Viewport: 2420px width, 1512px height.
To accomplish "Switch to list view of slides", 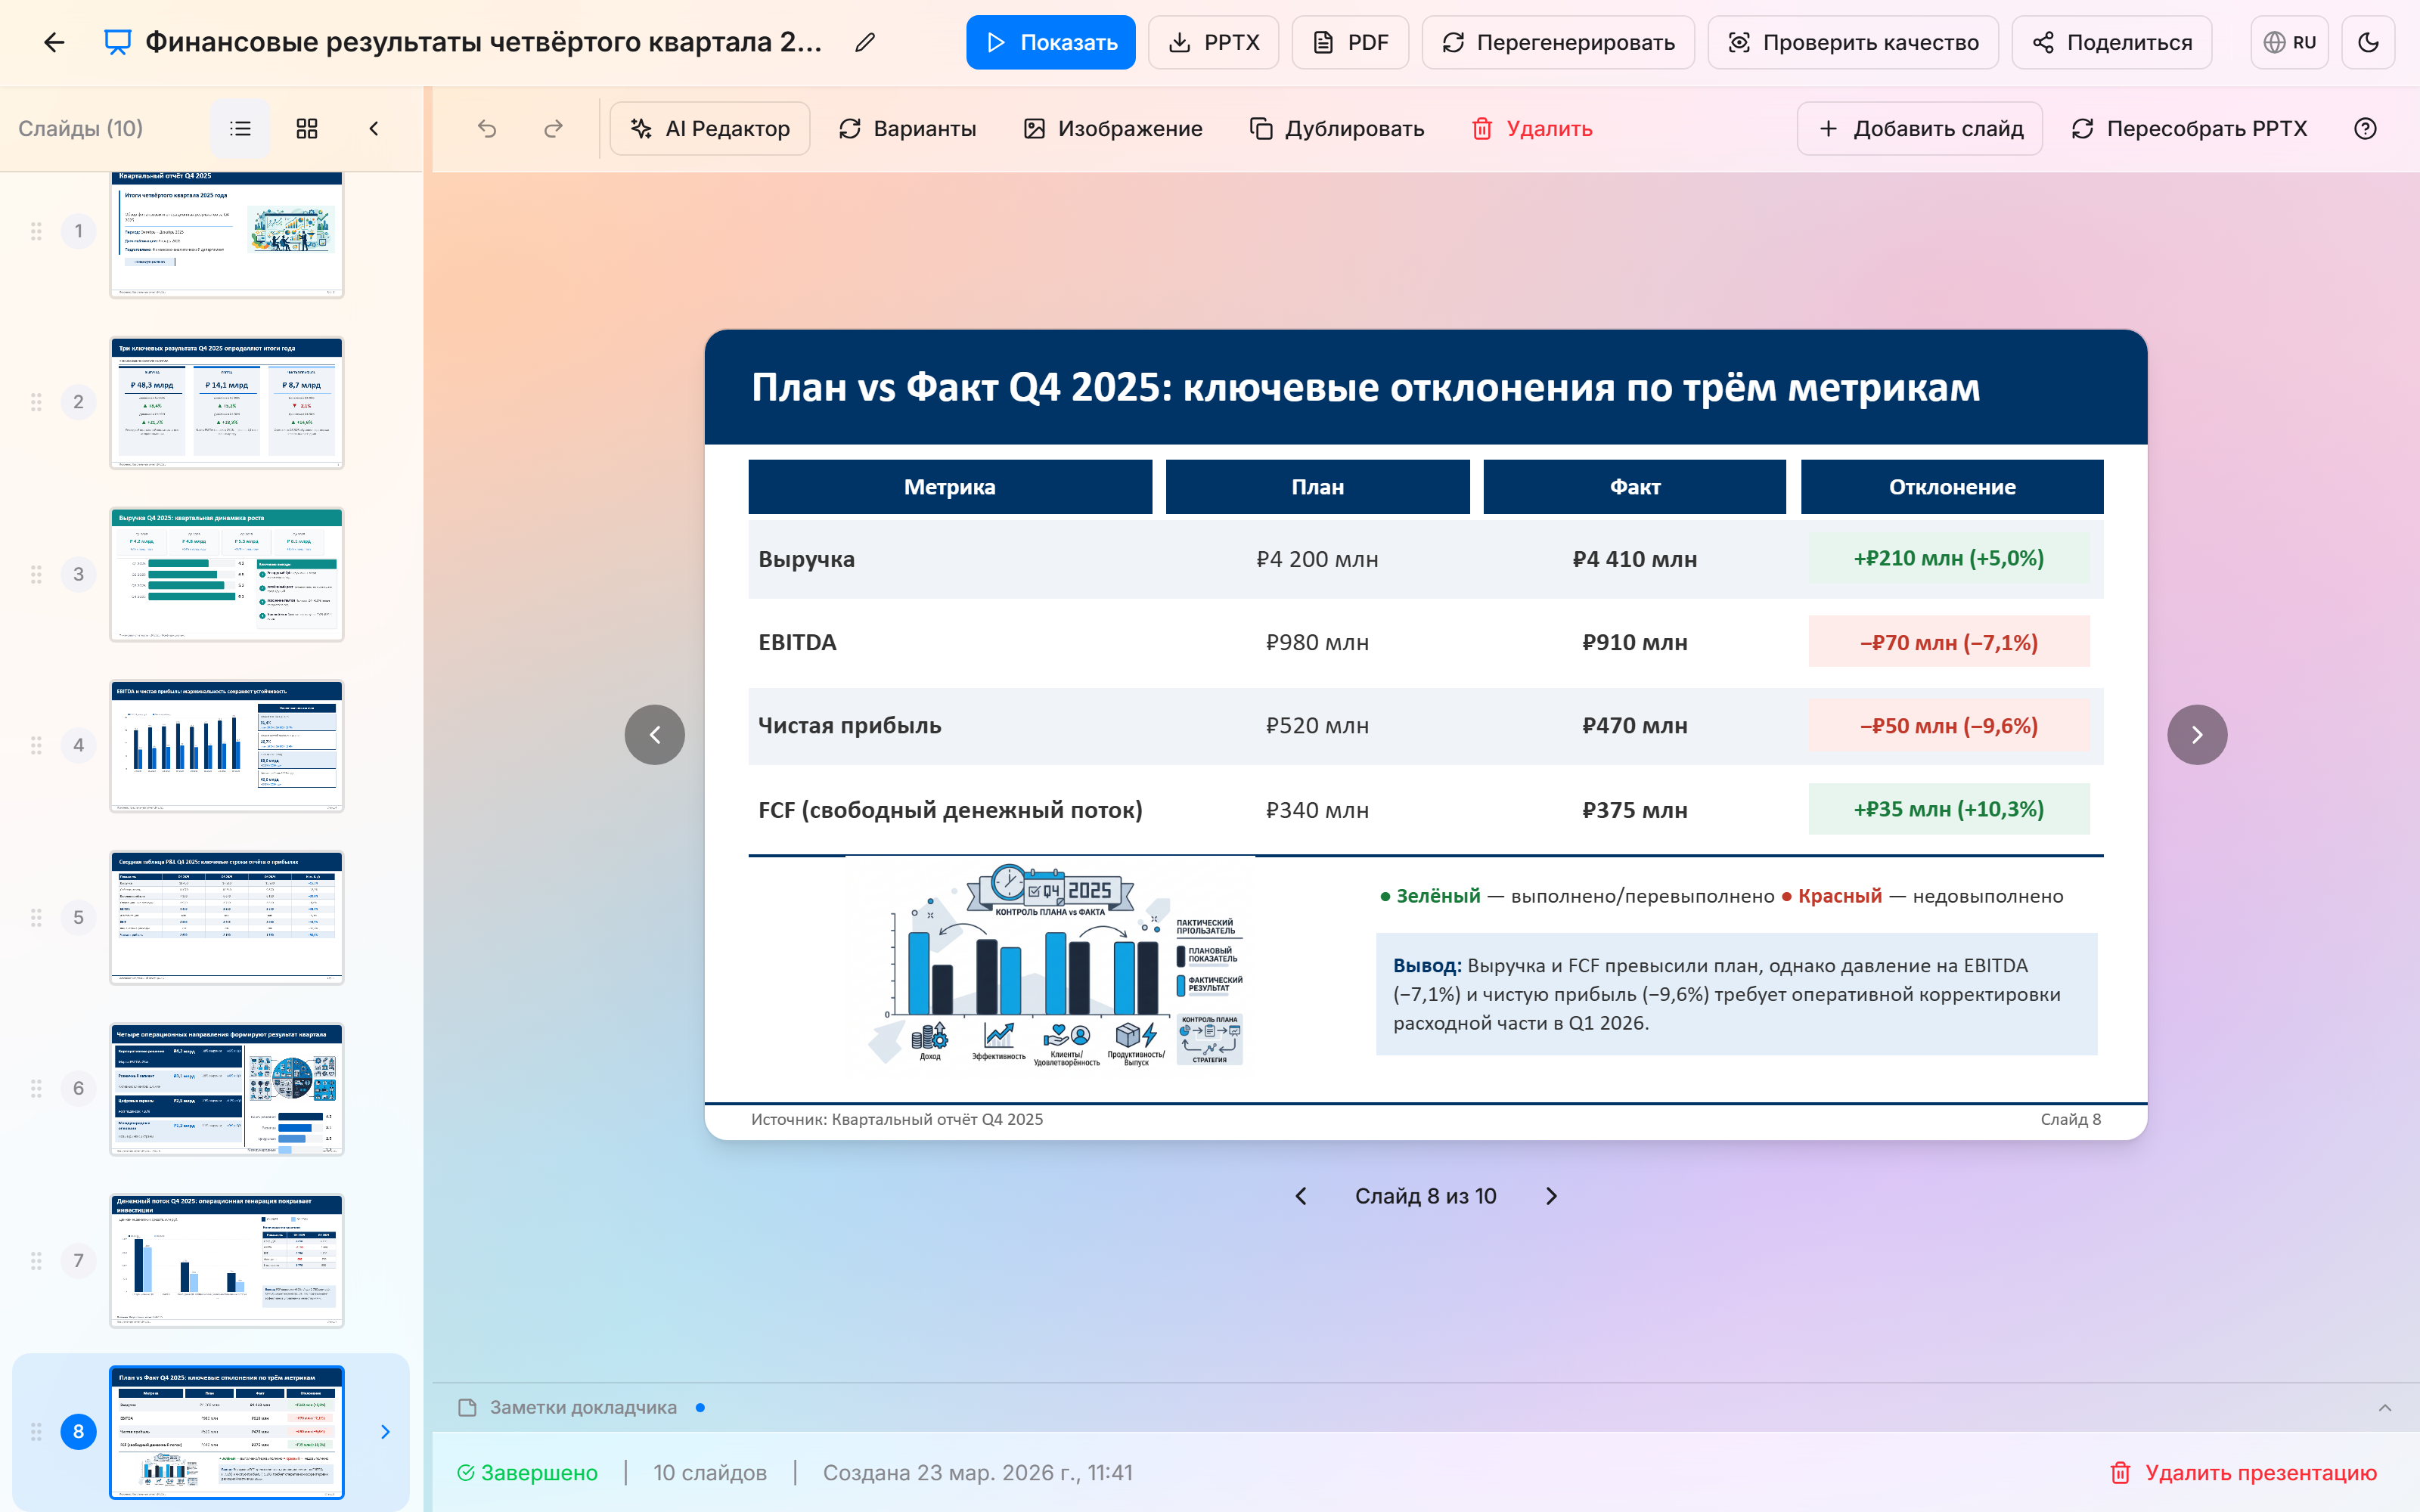I will [x=240, y=128].
